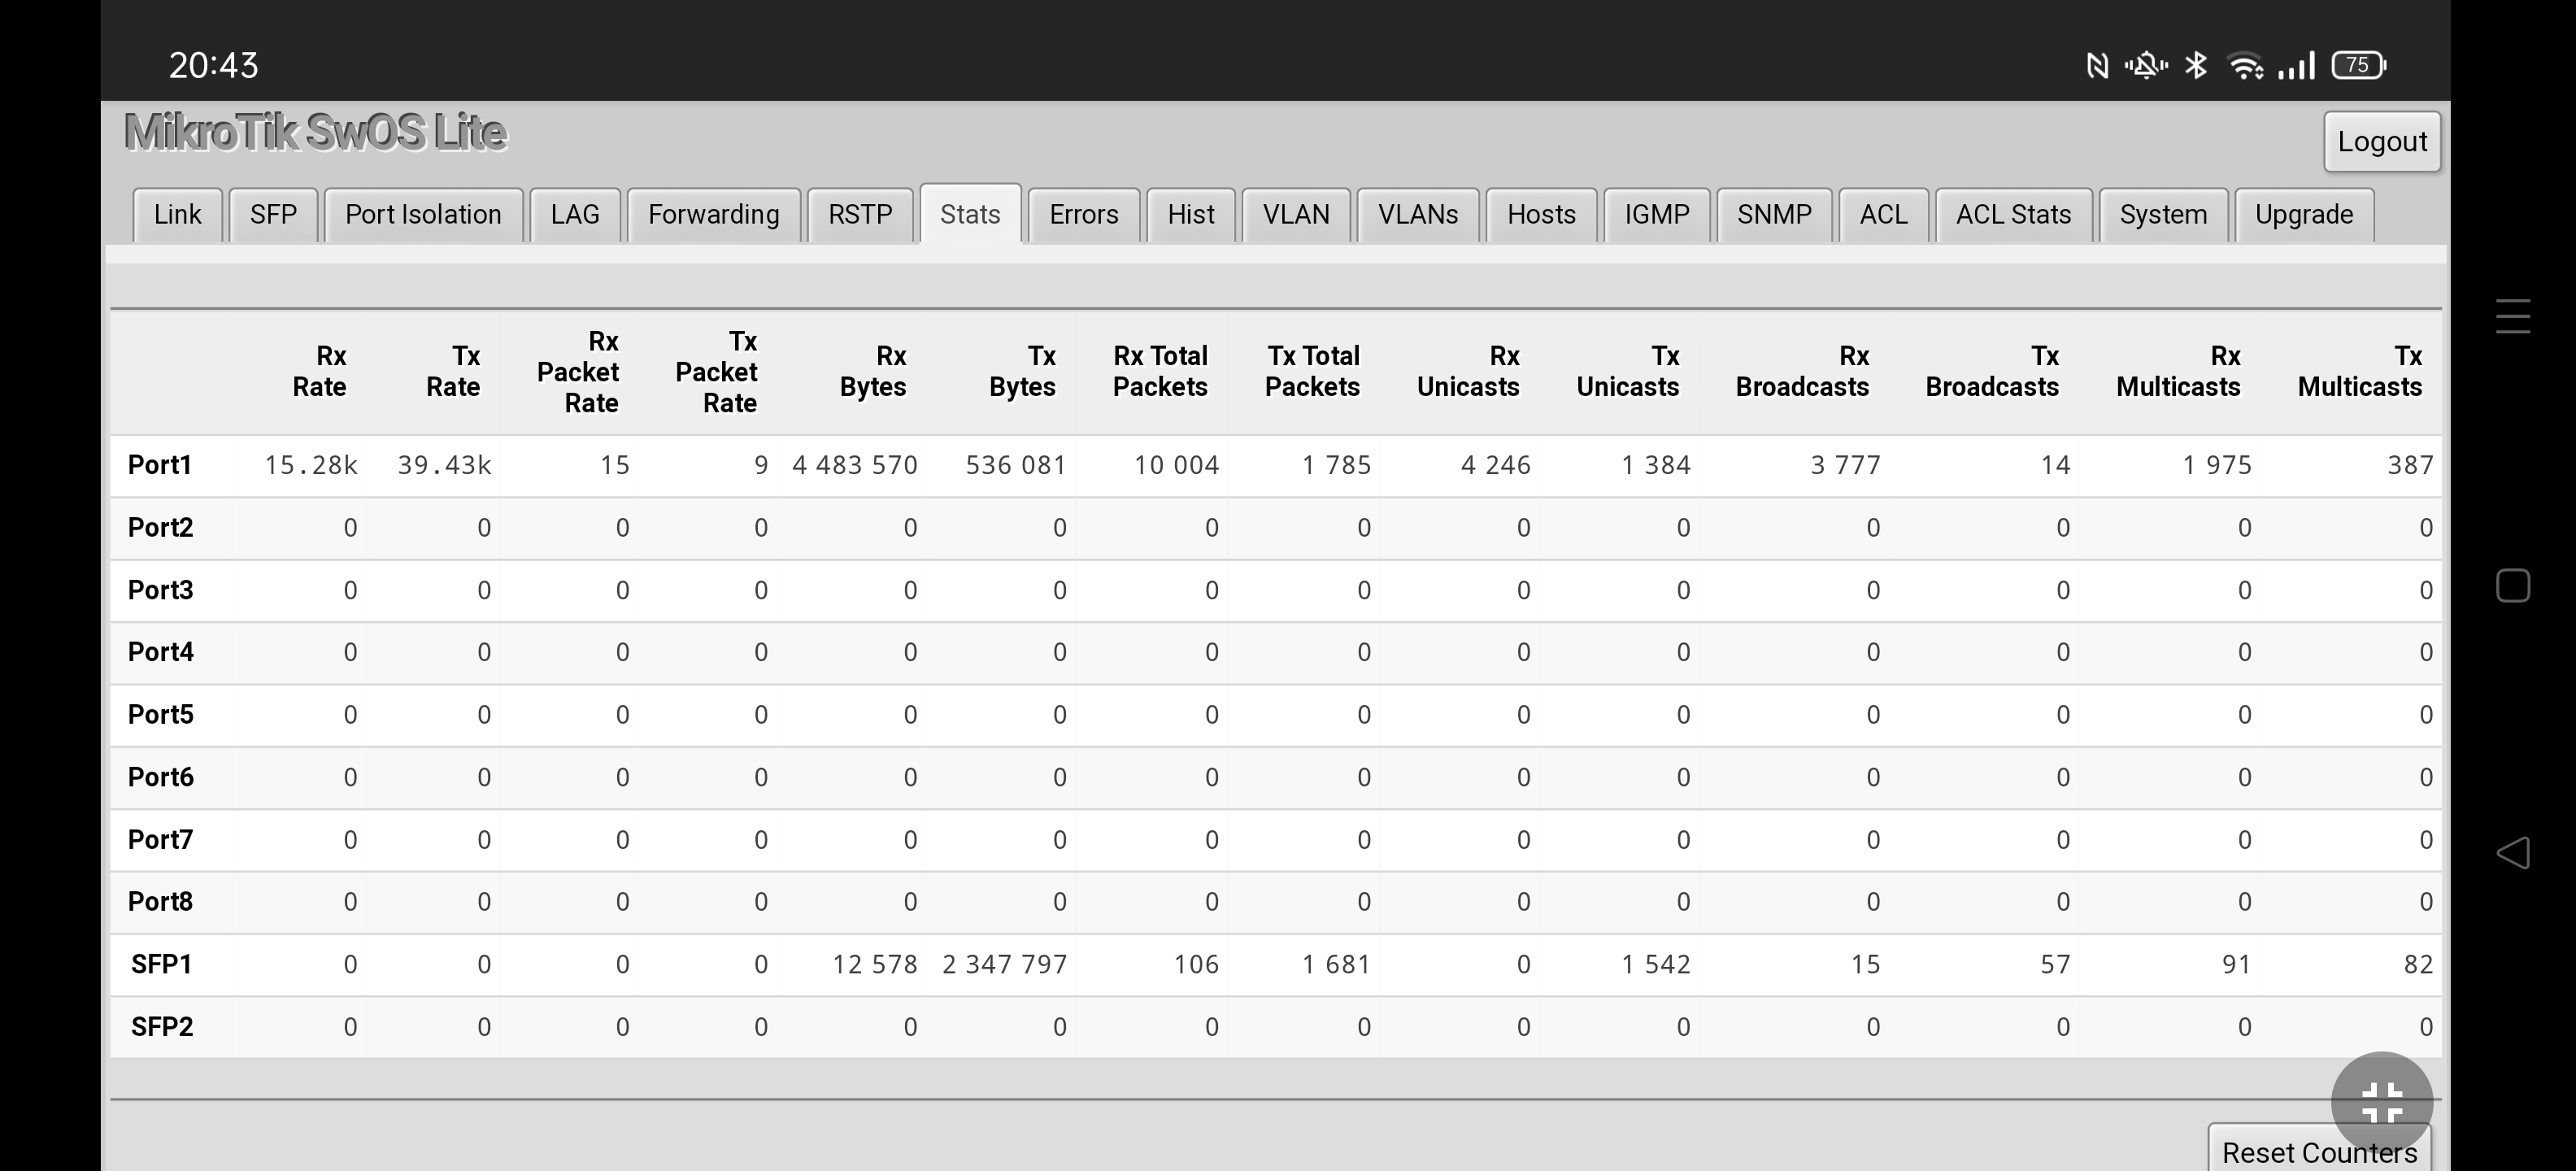Tap the Android home square icon

click(2512, 586)
